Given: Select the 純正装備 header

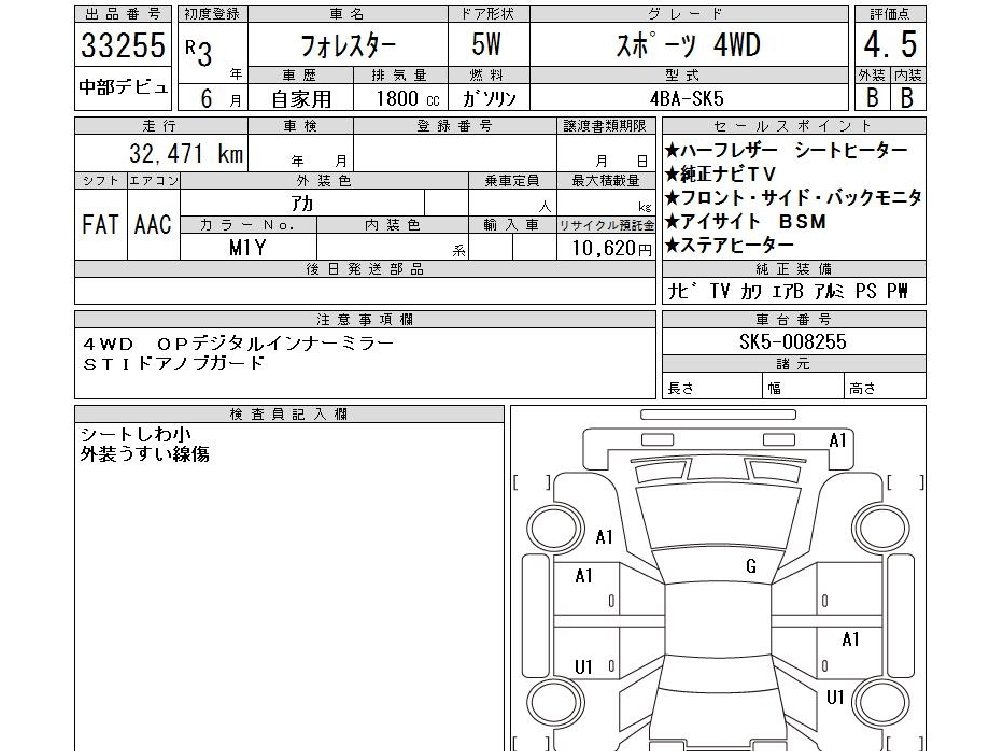Looking at the screenshot, I should [x=794, y=269].
